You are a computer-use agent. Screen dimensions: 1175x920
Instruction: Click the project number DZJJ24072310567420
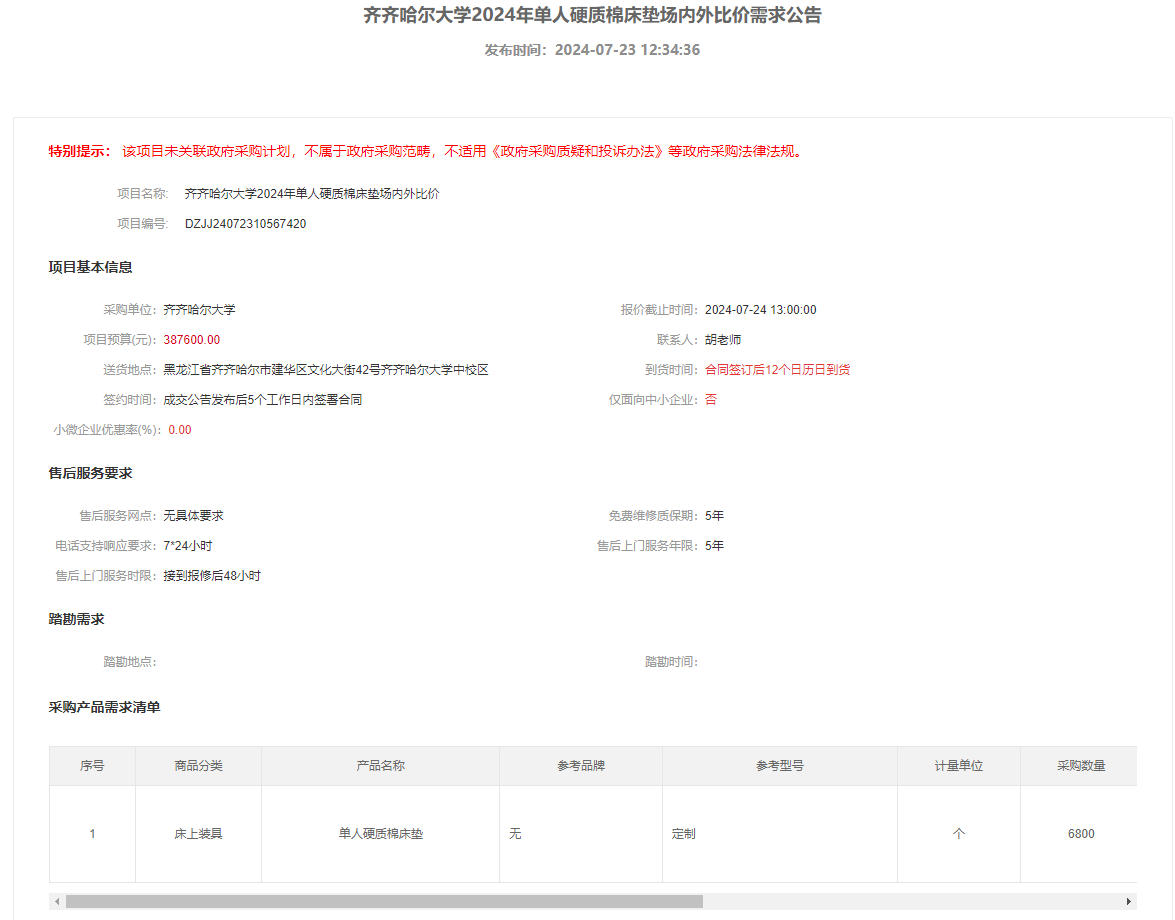coord(245,224)
